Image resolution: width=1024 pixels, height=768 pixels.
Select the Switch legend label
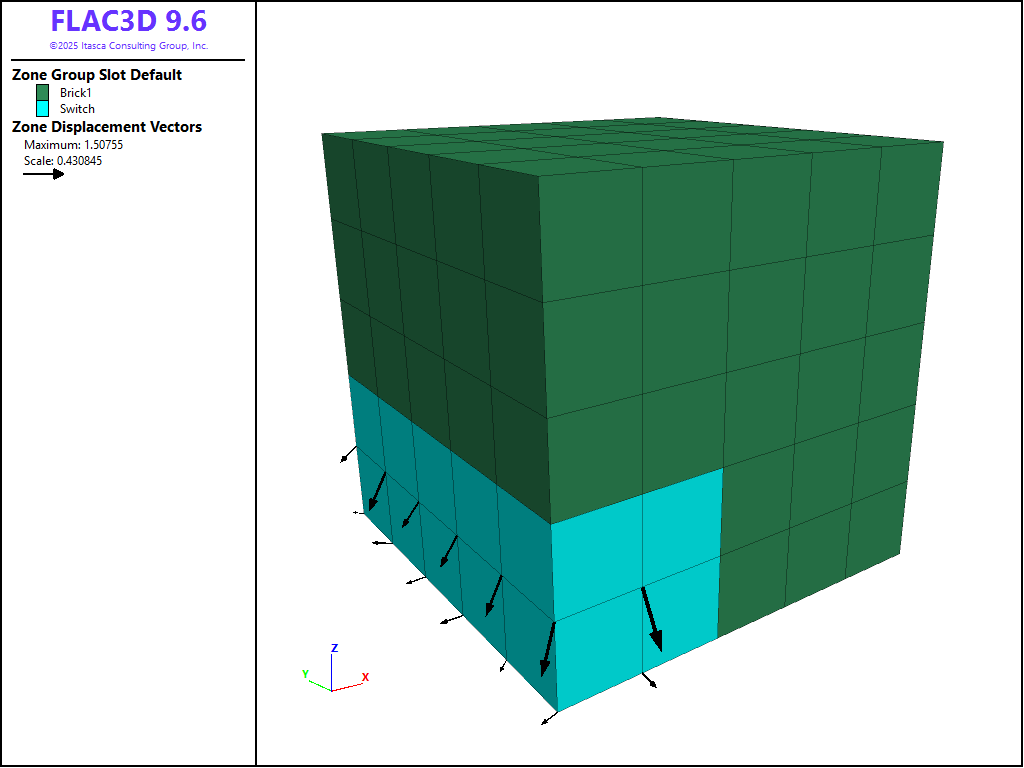77,108
